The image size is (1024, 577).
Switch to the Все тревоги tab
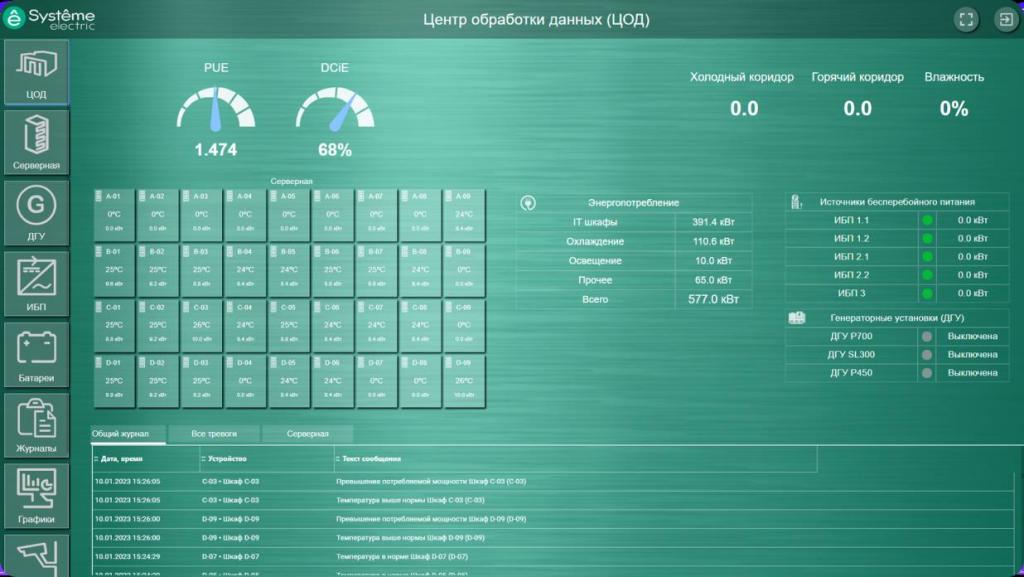pos(213,434)
